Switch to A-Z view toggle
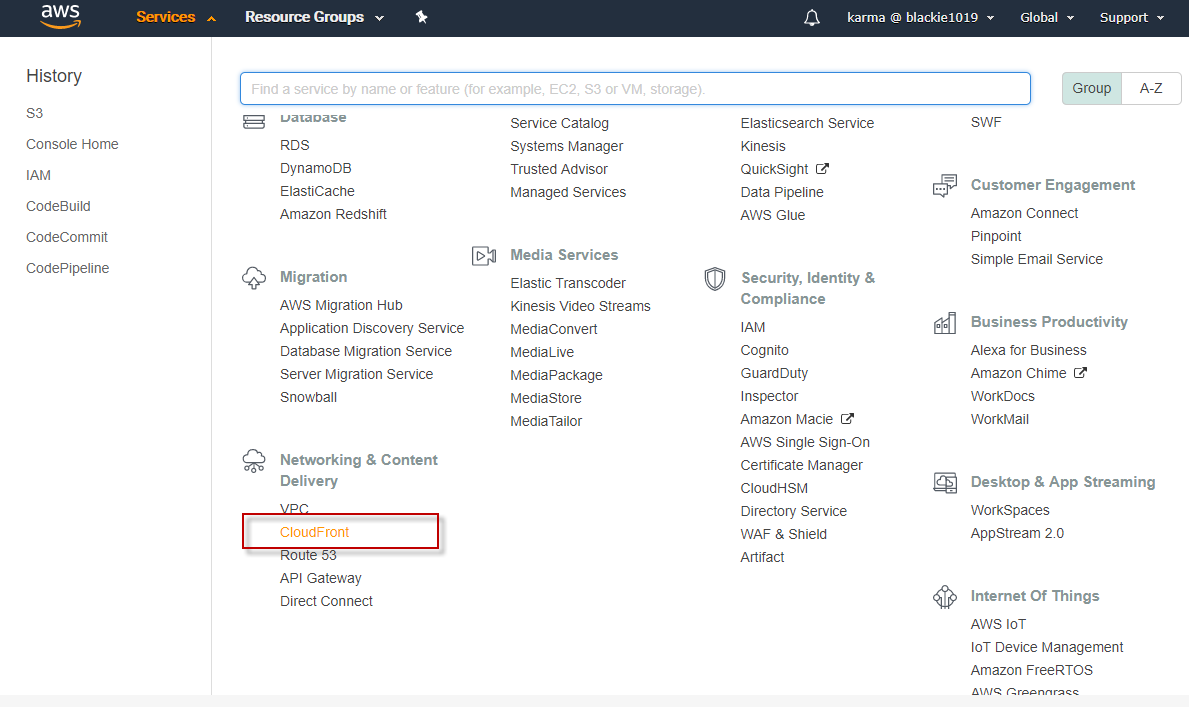Screen dimensions: 1189x707 (1151, 88)
